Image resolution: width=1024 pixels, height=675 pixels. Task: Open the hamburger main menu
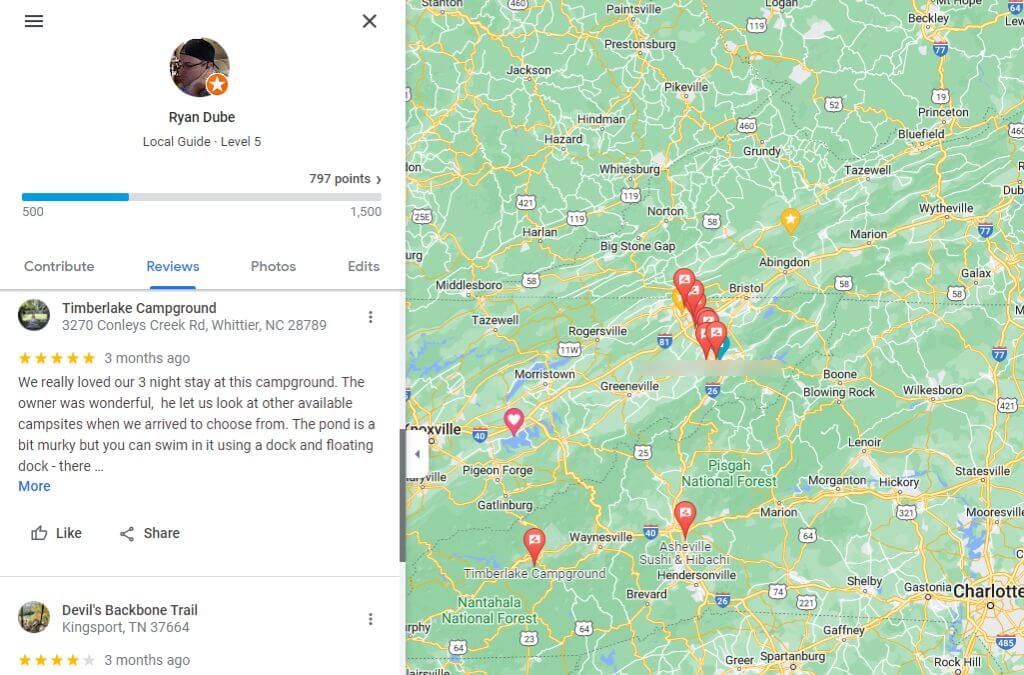(x=34, y=21)
